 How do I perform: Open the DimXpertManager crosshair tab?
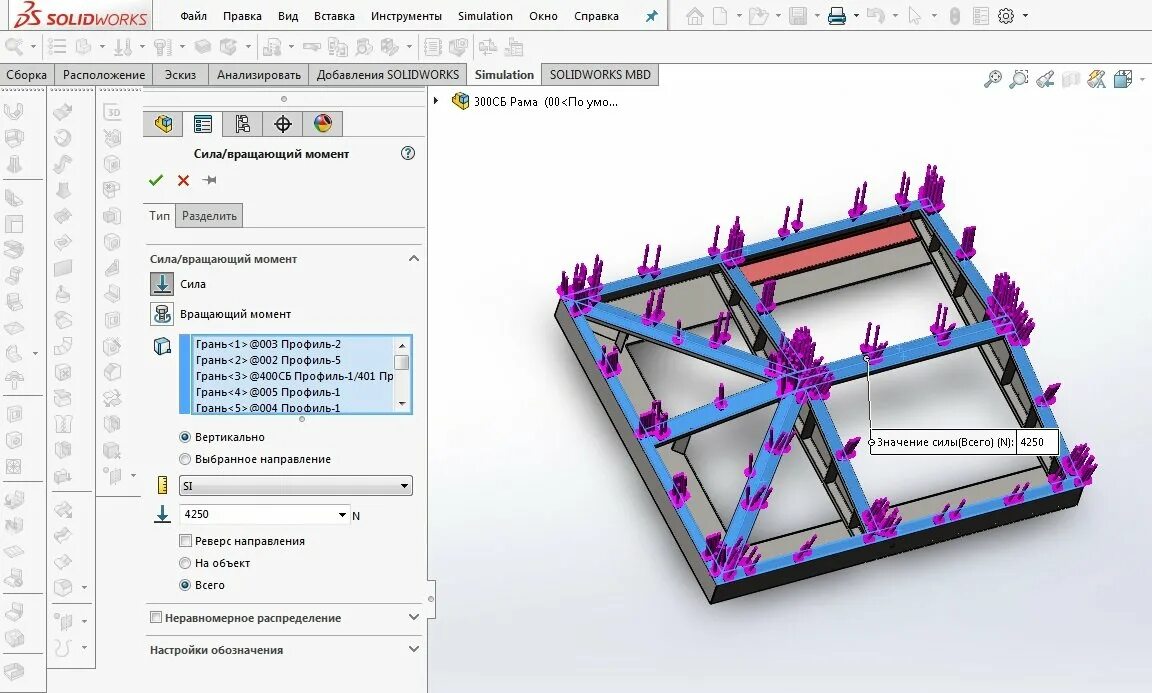coord(283,123)
